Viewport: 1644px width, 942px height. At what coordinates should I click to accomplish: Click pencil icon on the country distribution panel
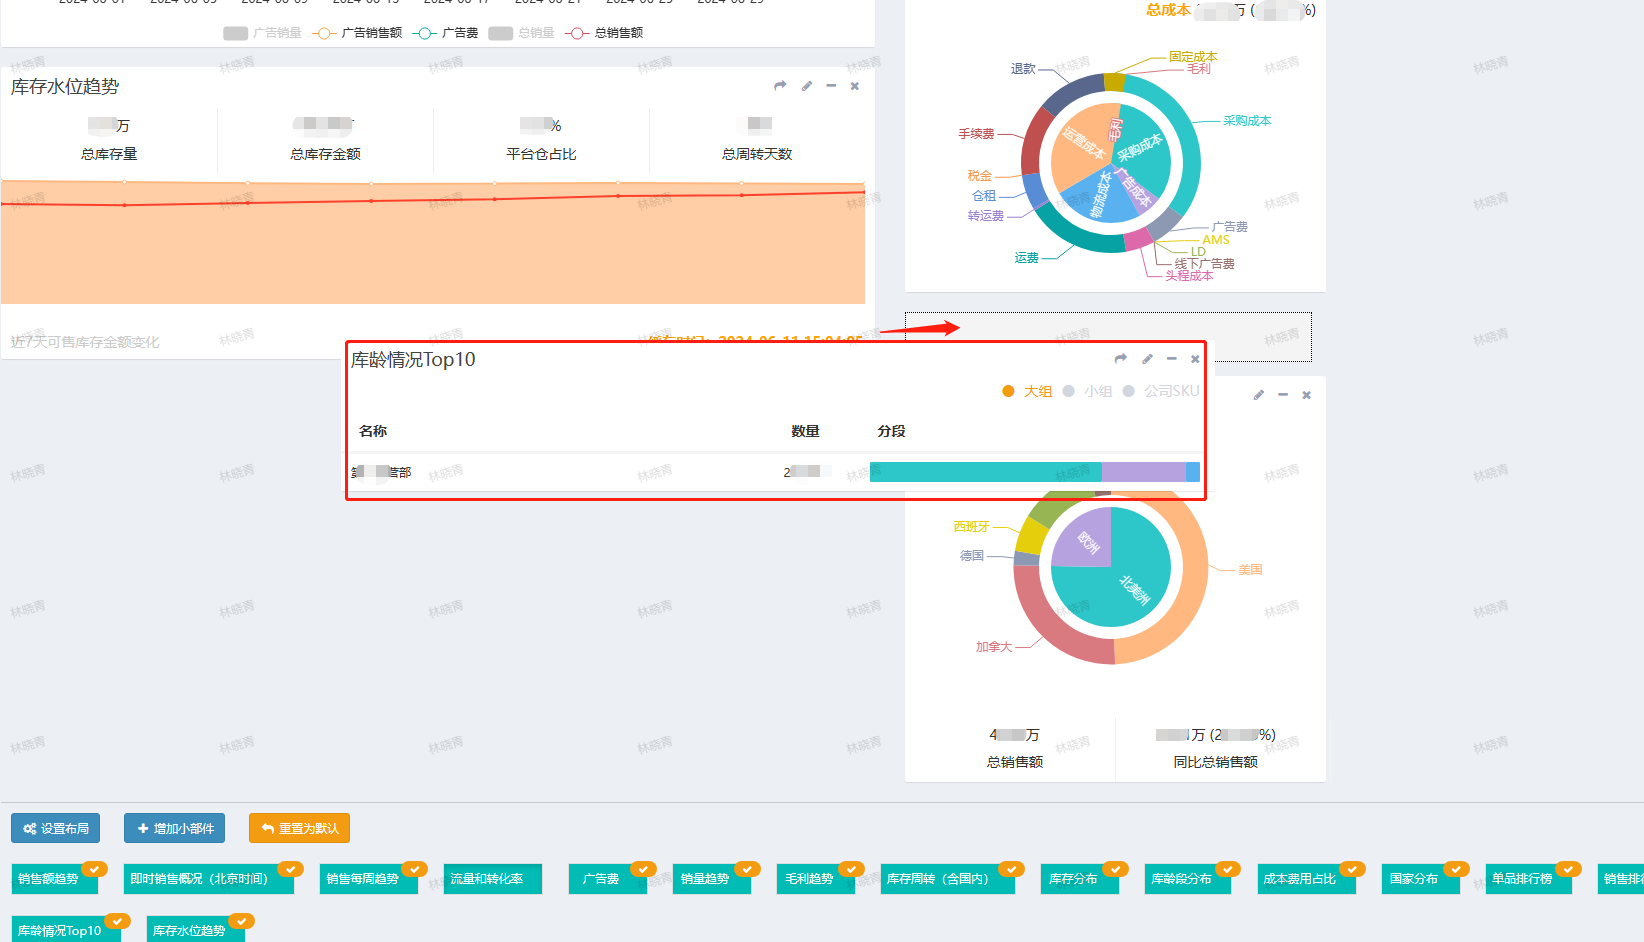[1259, 395]
